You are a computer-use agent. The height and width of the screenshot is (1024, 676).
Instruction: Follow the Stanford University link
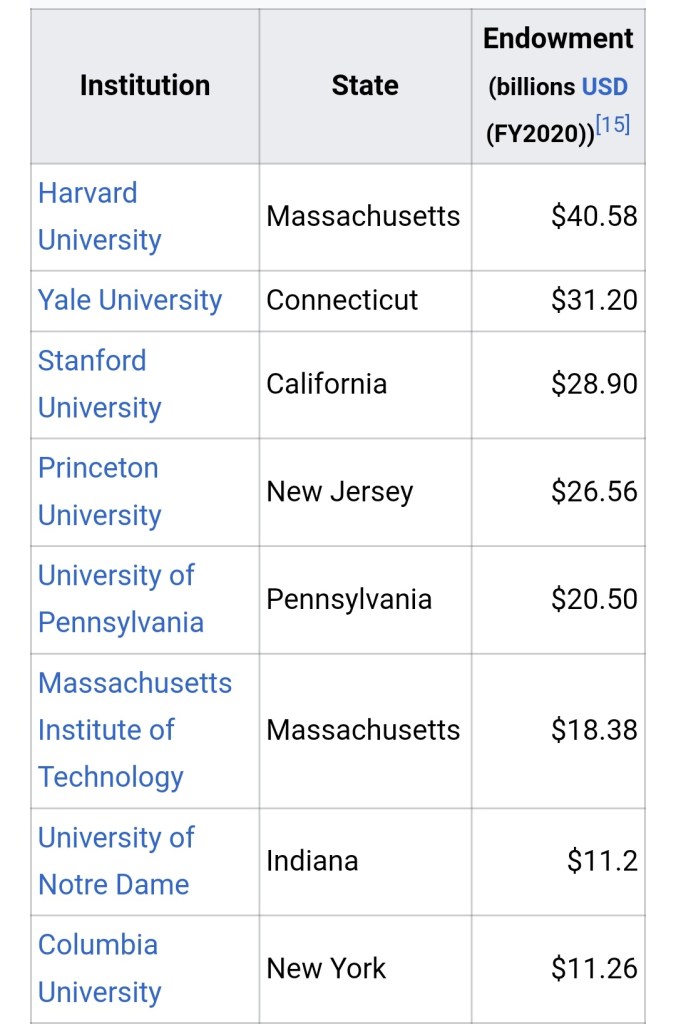(99, 384)
